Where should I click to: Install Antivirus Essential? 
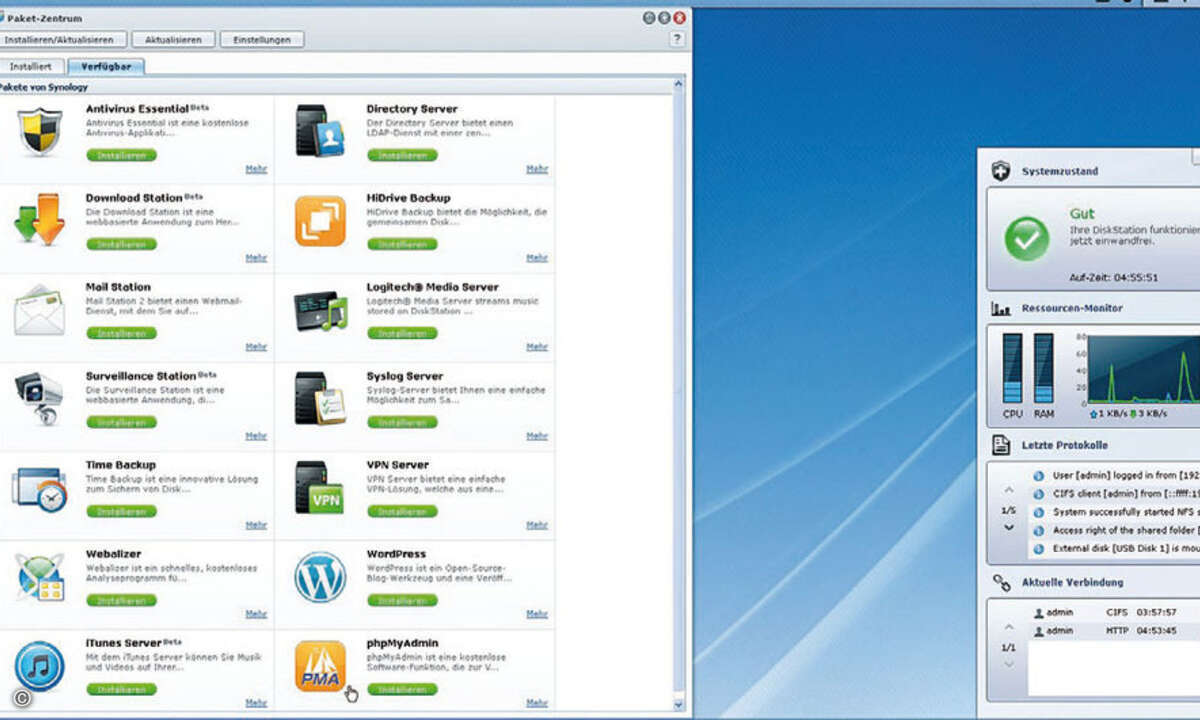coord(121,155)
